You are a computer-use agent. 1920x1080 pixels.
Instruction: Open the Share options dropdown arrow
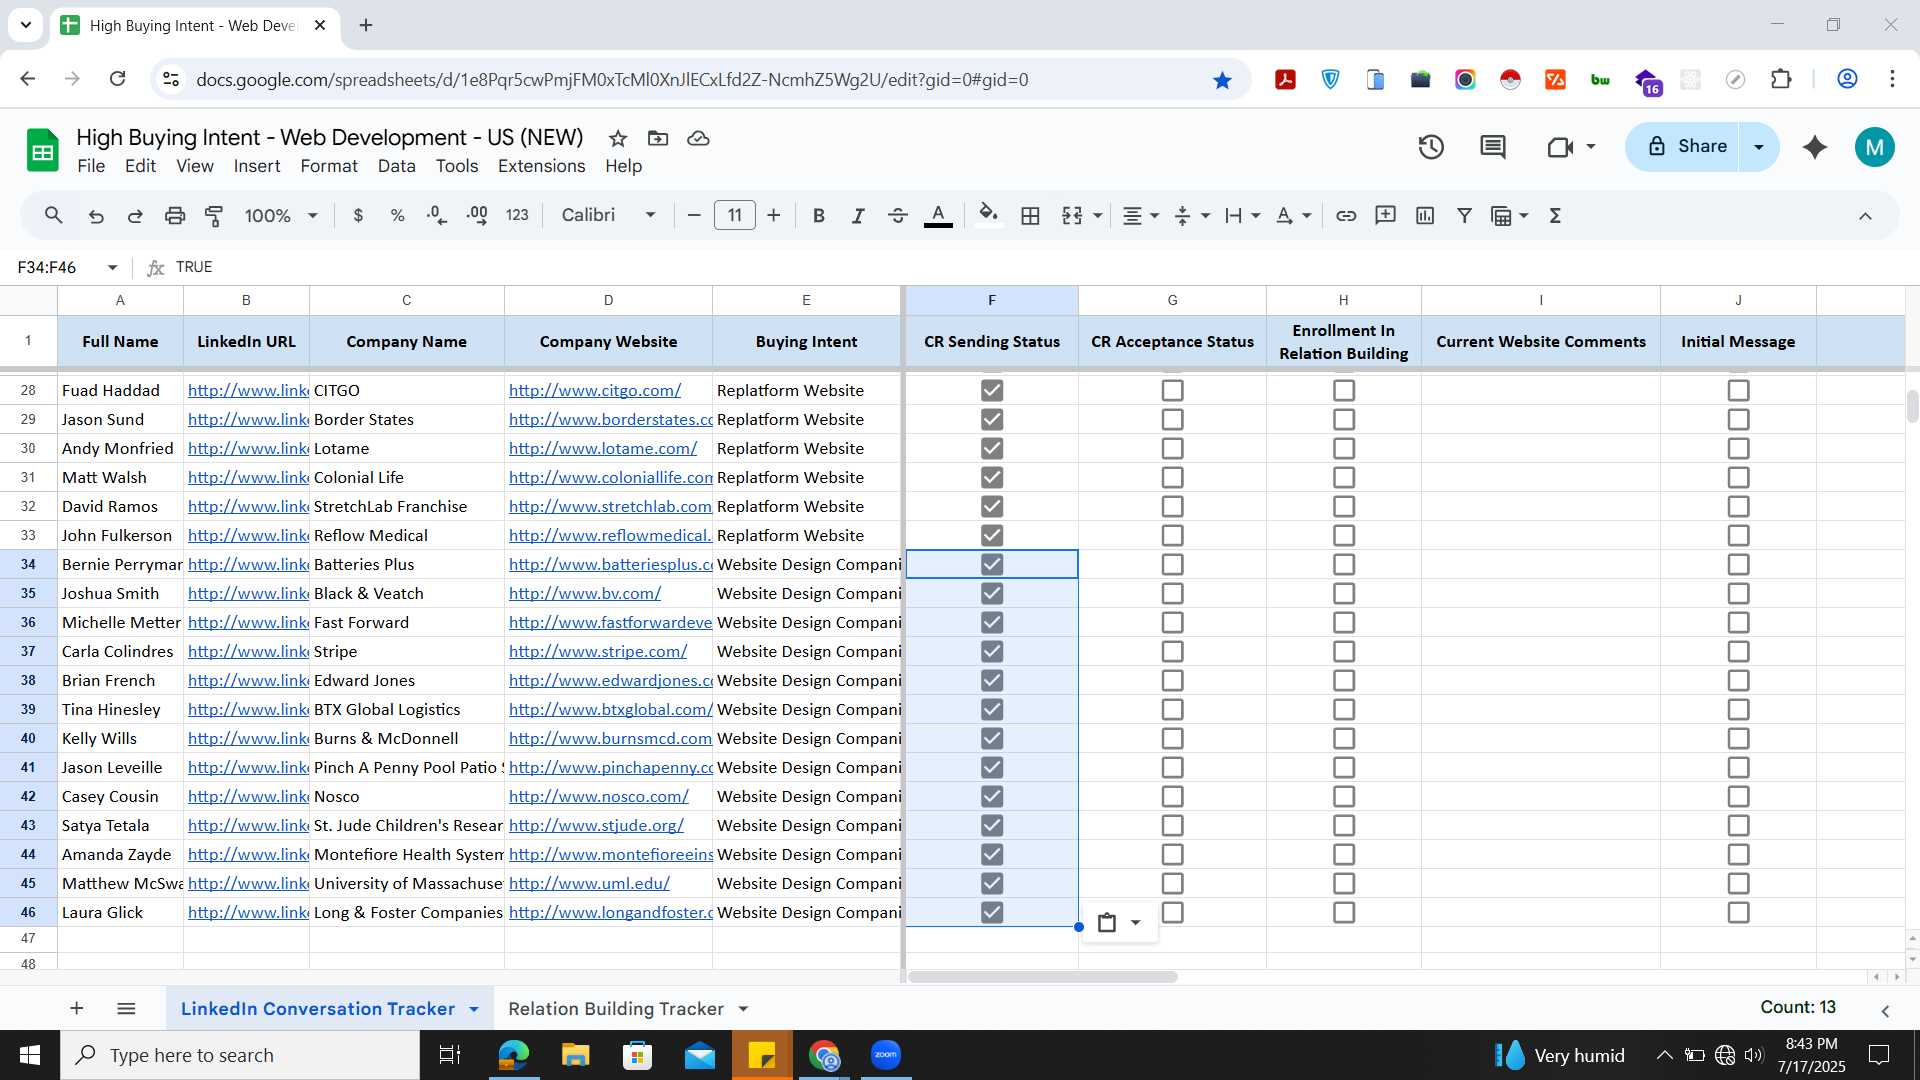[x=1759, y=147]
